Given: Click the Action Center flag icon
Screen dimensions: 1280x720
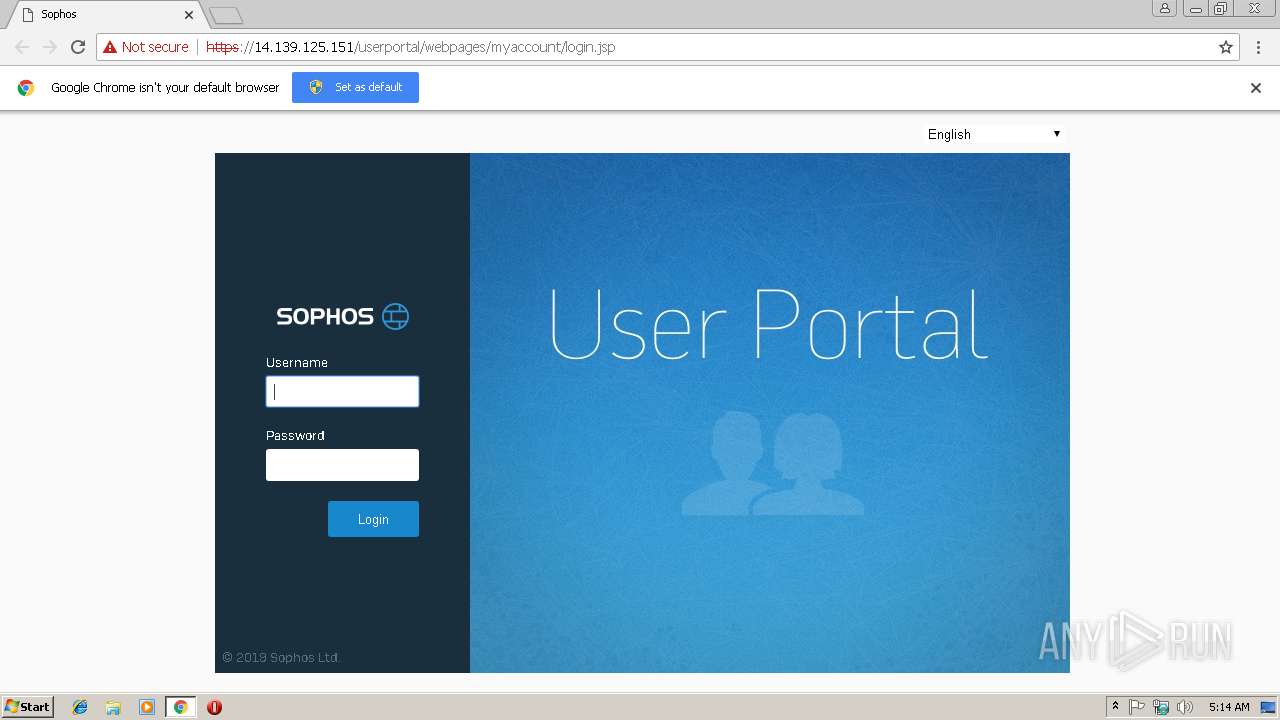Looking at the screenshot, I should click(x=1137, y=707).
